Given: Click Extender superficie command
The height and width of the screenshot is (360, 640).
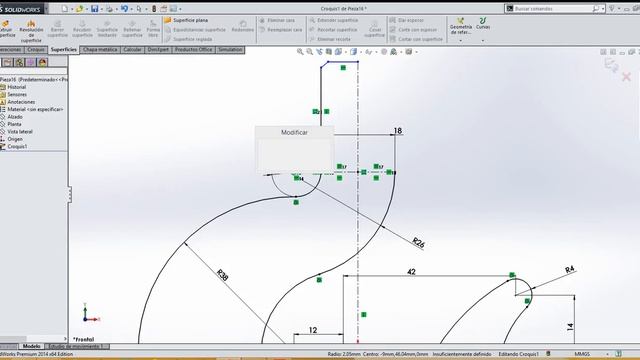Looking at the screenshot, I should pyautogui.click(x=333, y=20).
